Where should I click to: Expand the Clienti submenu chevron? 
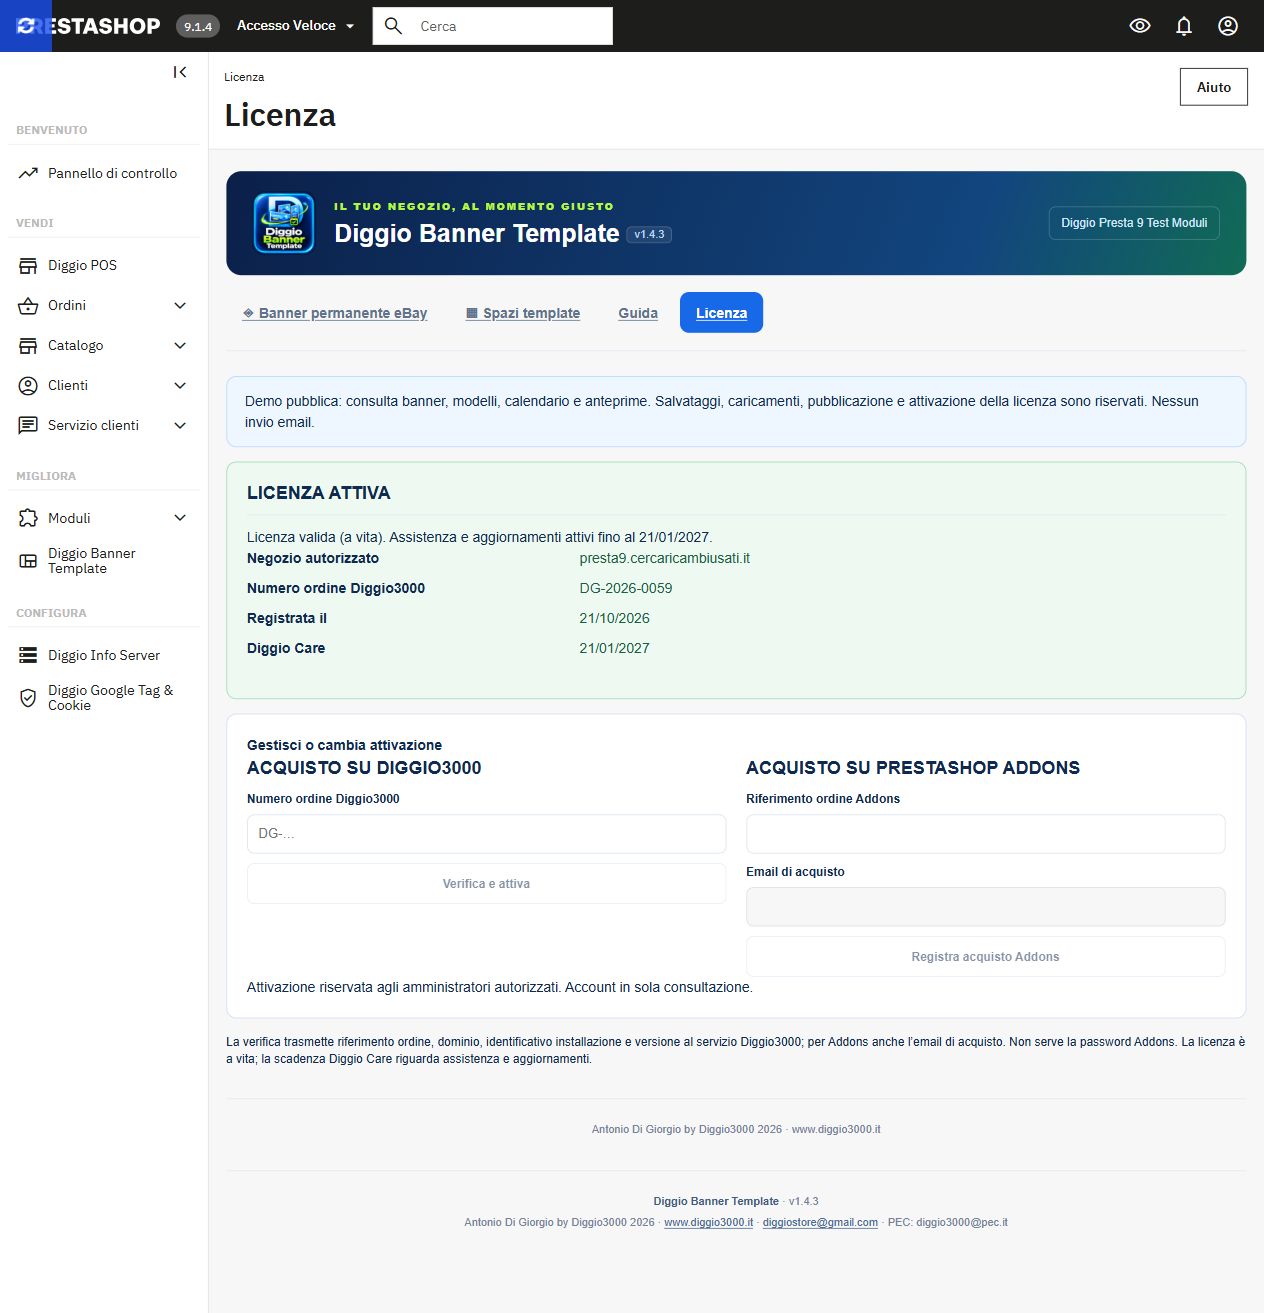pos(180,385)
